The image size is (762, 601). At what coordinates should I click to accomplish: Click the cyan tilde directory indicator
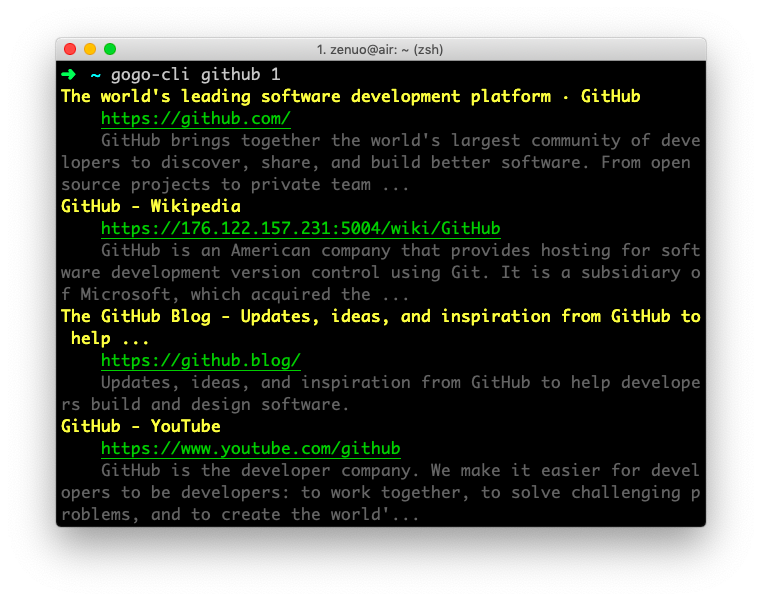[x=95, y=75]
